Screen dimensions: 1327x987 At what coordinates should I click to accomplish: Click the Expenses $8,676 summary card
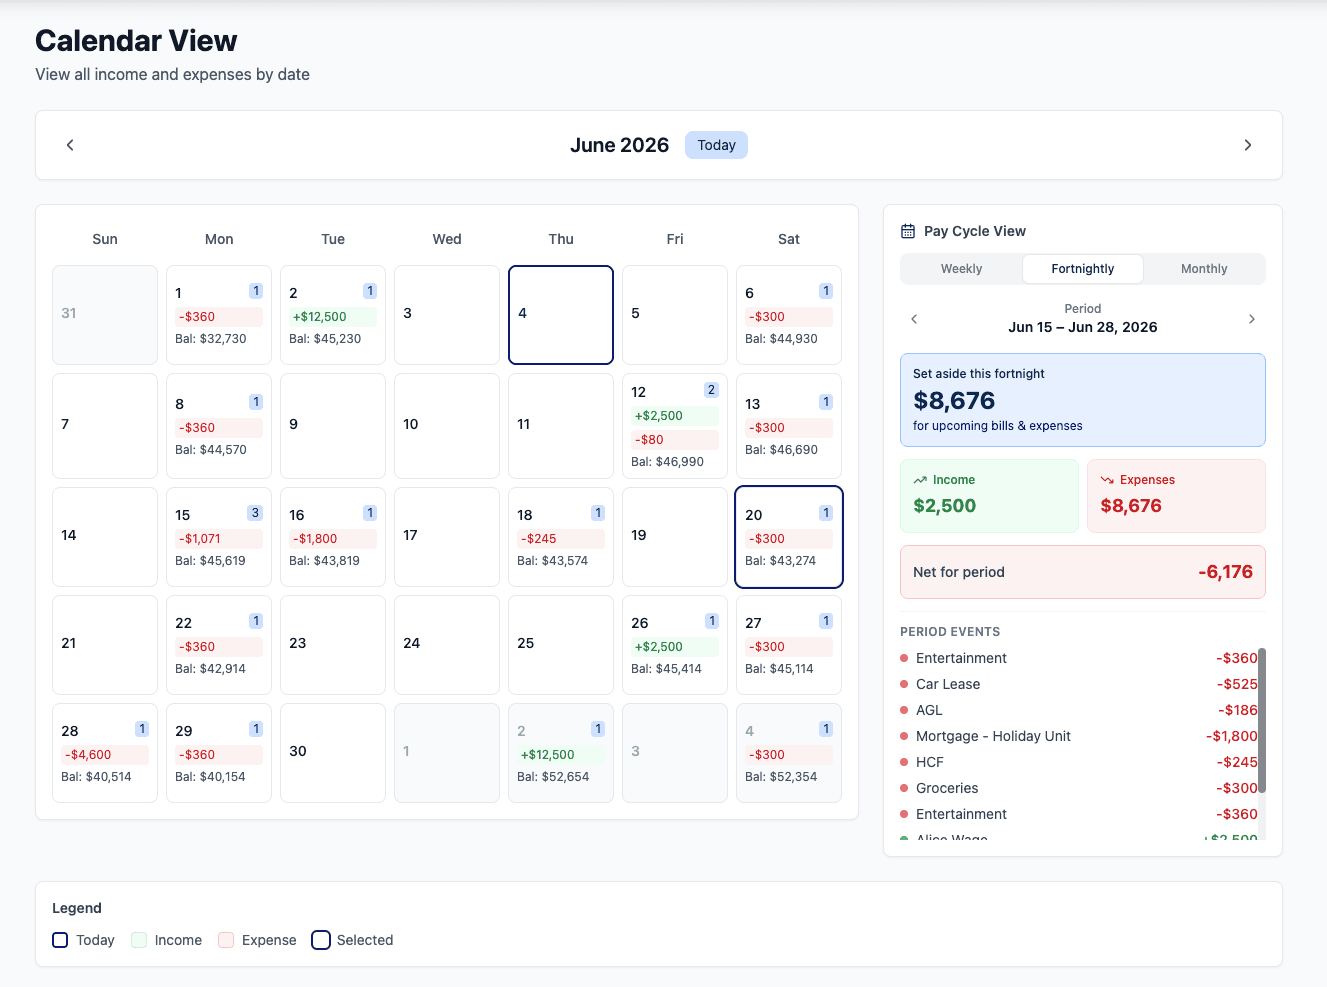1176,496
